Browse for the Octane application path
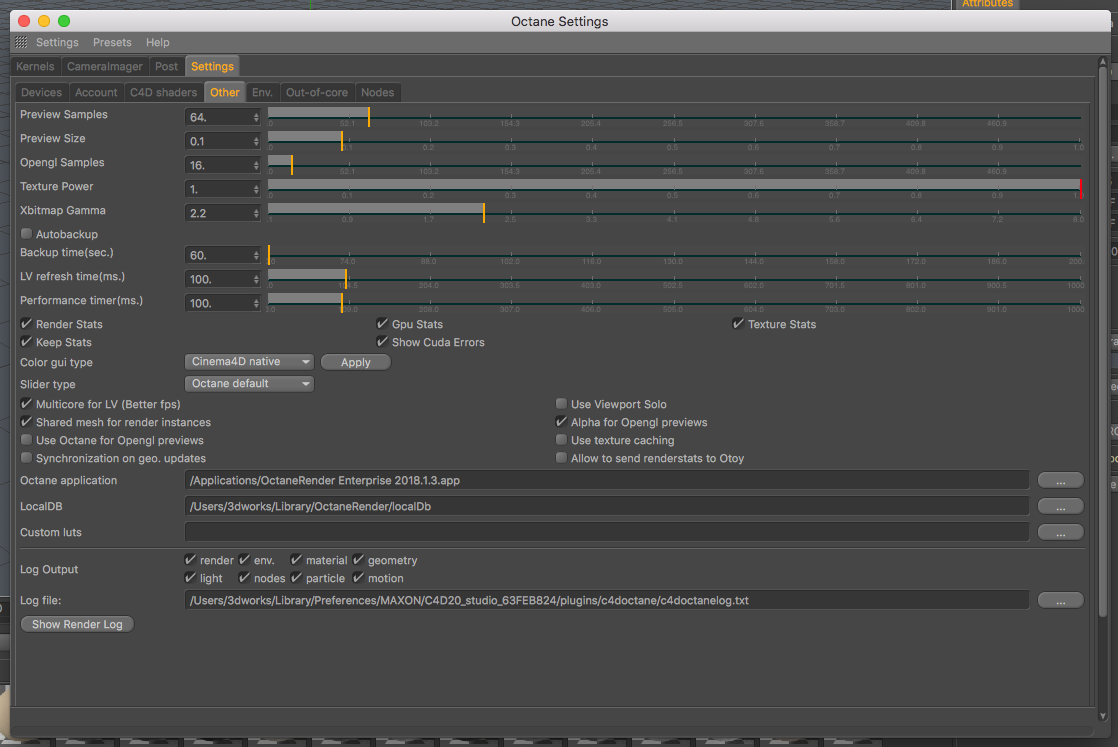 click(x=1060, y=480)
